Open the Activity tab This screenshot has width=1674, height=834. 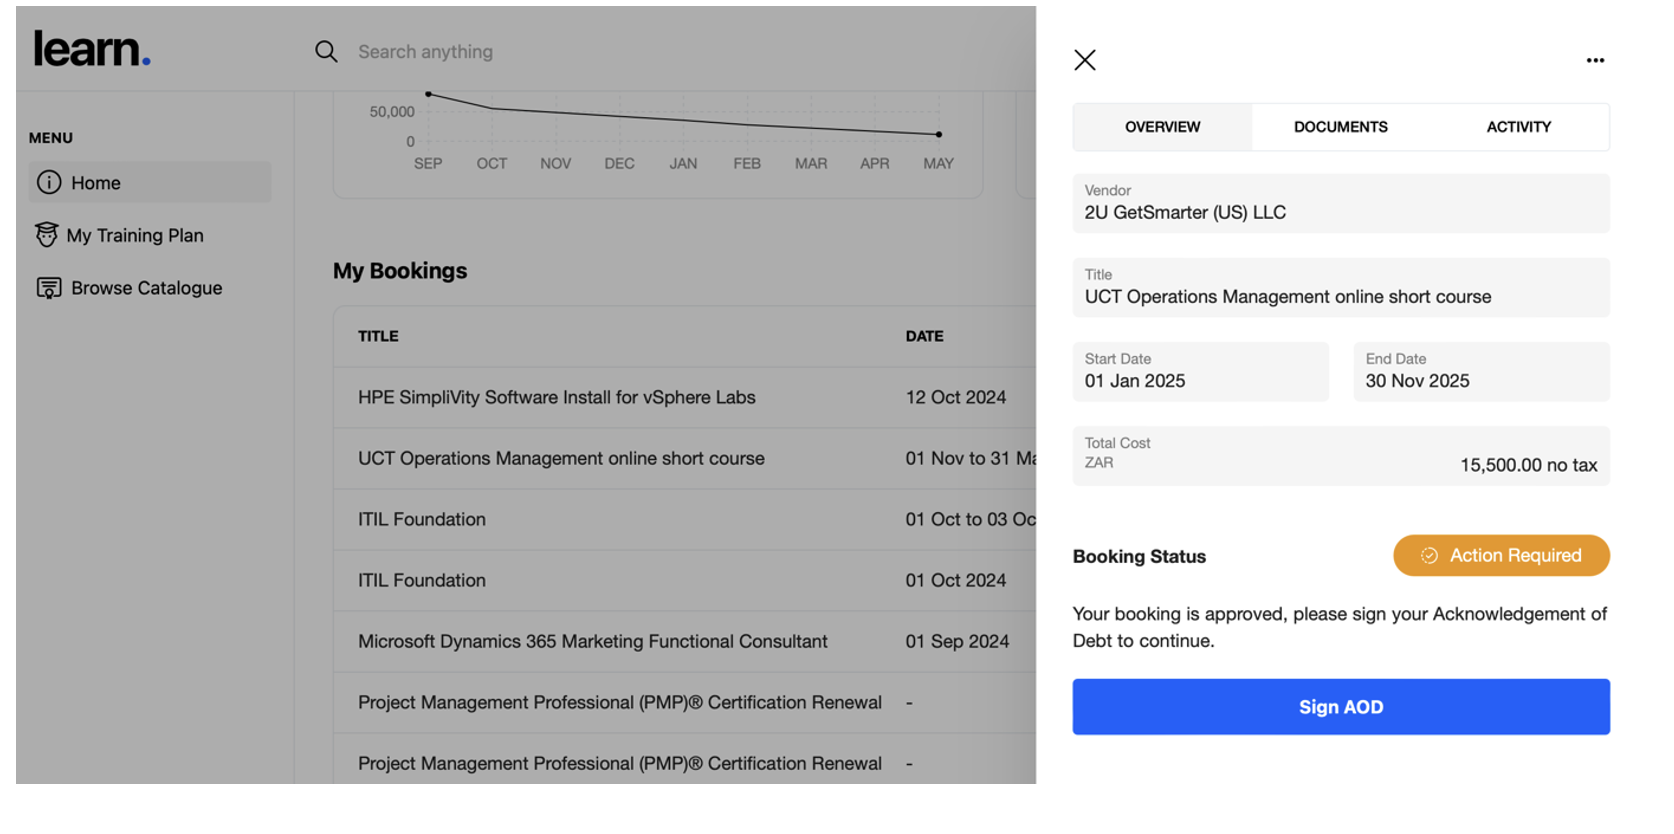click(1518, 127)
